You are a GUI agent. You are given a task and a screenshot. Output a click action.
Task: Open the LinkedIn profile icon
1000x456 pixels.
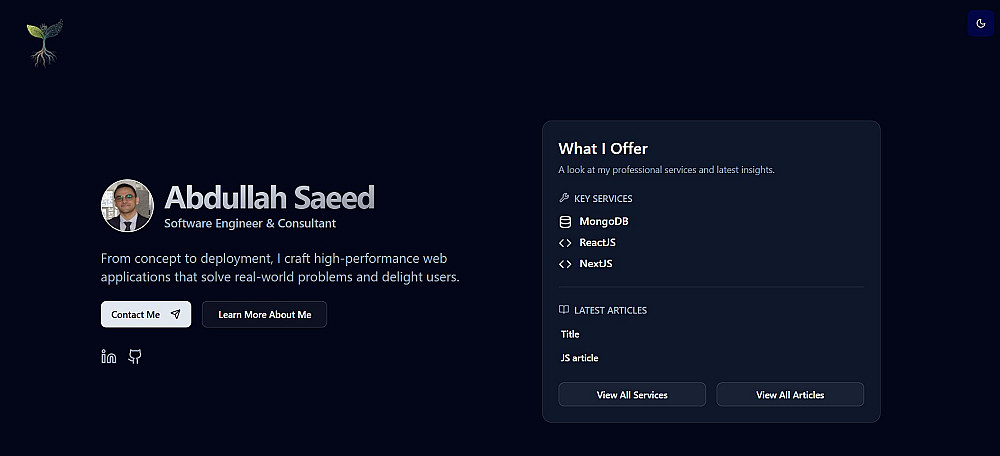click(109, 357)
